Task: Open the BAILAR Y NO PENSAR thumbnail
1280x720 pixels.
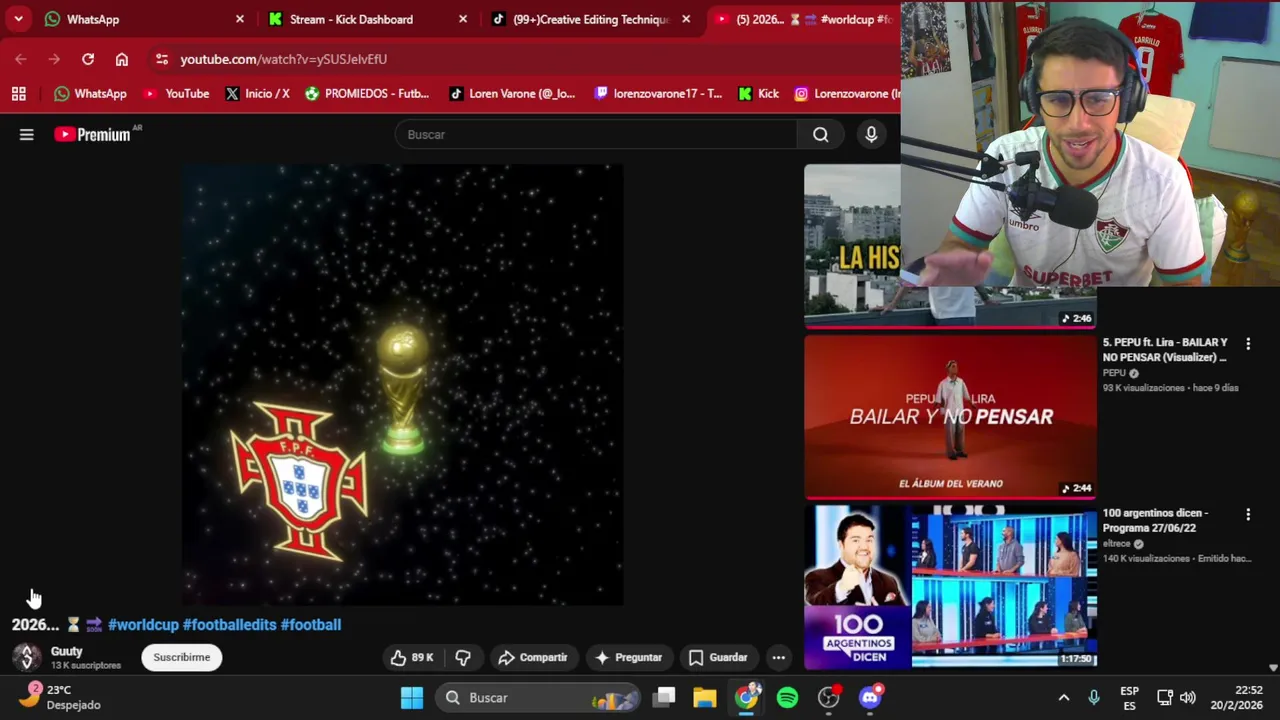Action: pyautogui.click(x=950, y=416)
